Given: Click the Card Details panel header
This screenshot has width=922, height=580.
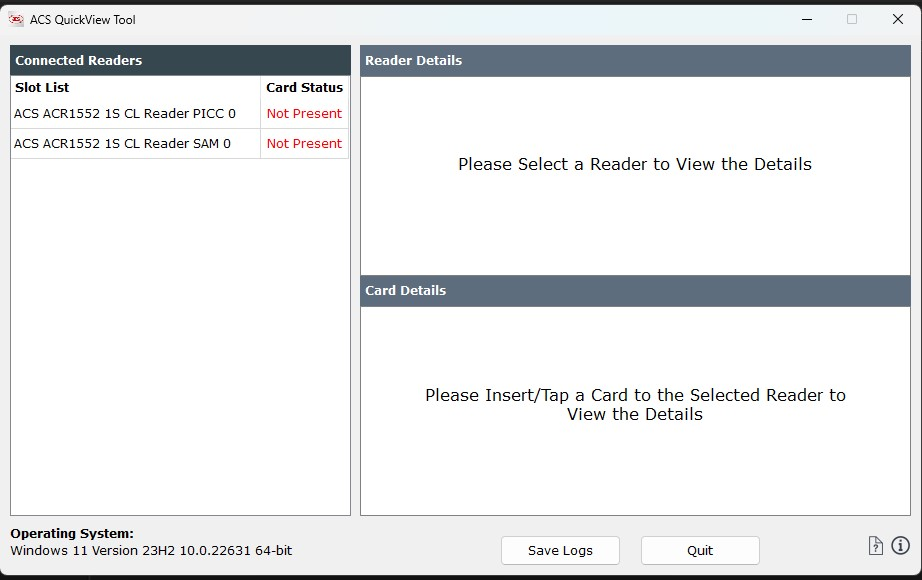Looking at the screenshot, I should coord(635,291).
